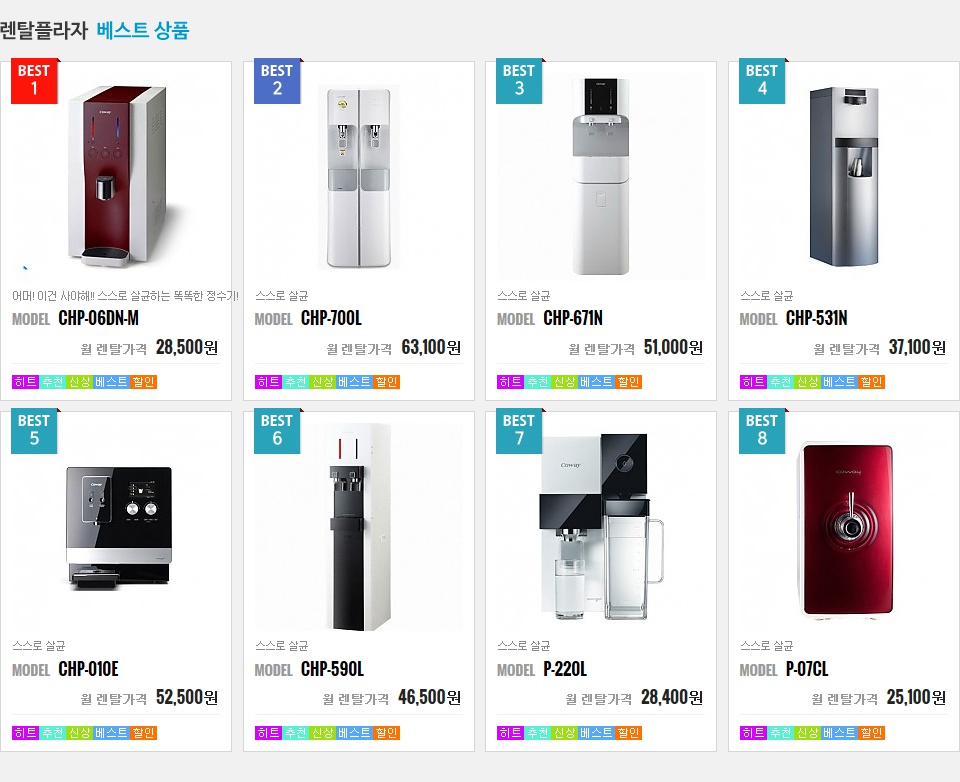Viewport: 960px width, 782px height.
Task: Click the BEST 8 ribbon badge
Action: (x=762, y=431)
